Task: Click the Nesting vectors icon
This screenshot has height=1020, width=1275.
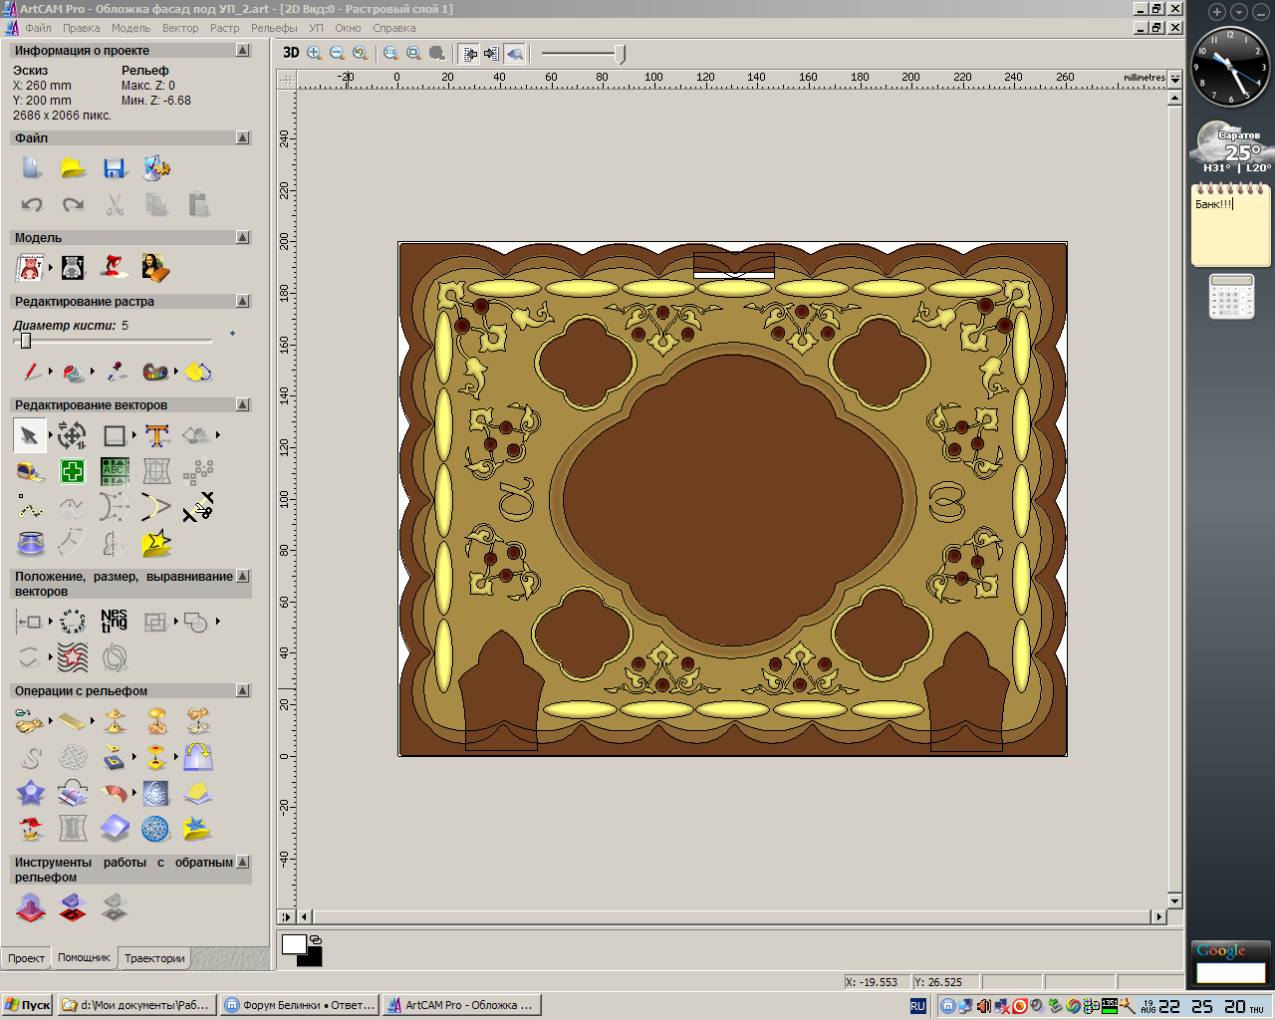Action: pyautogui.click(x=114, y=621)
